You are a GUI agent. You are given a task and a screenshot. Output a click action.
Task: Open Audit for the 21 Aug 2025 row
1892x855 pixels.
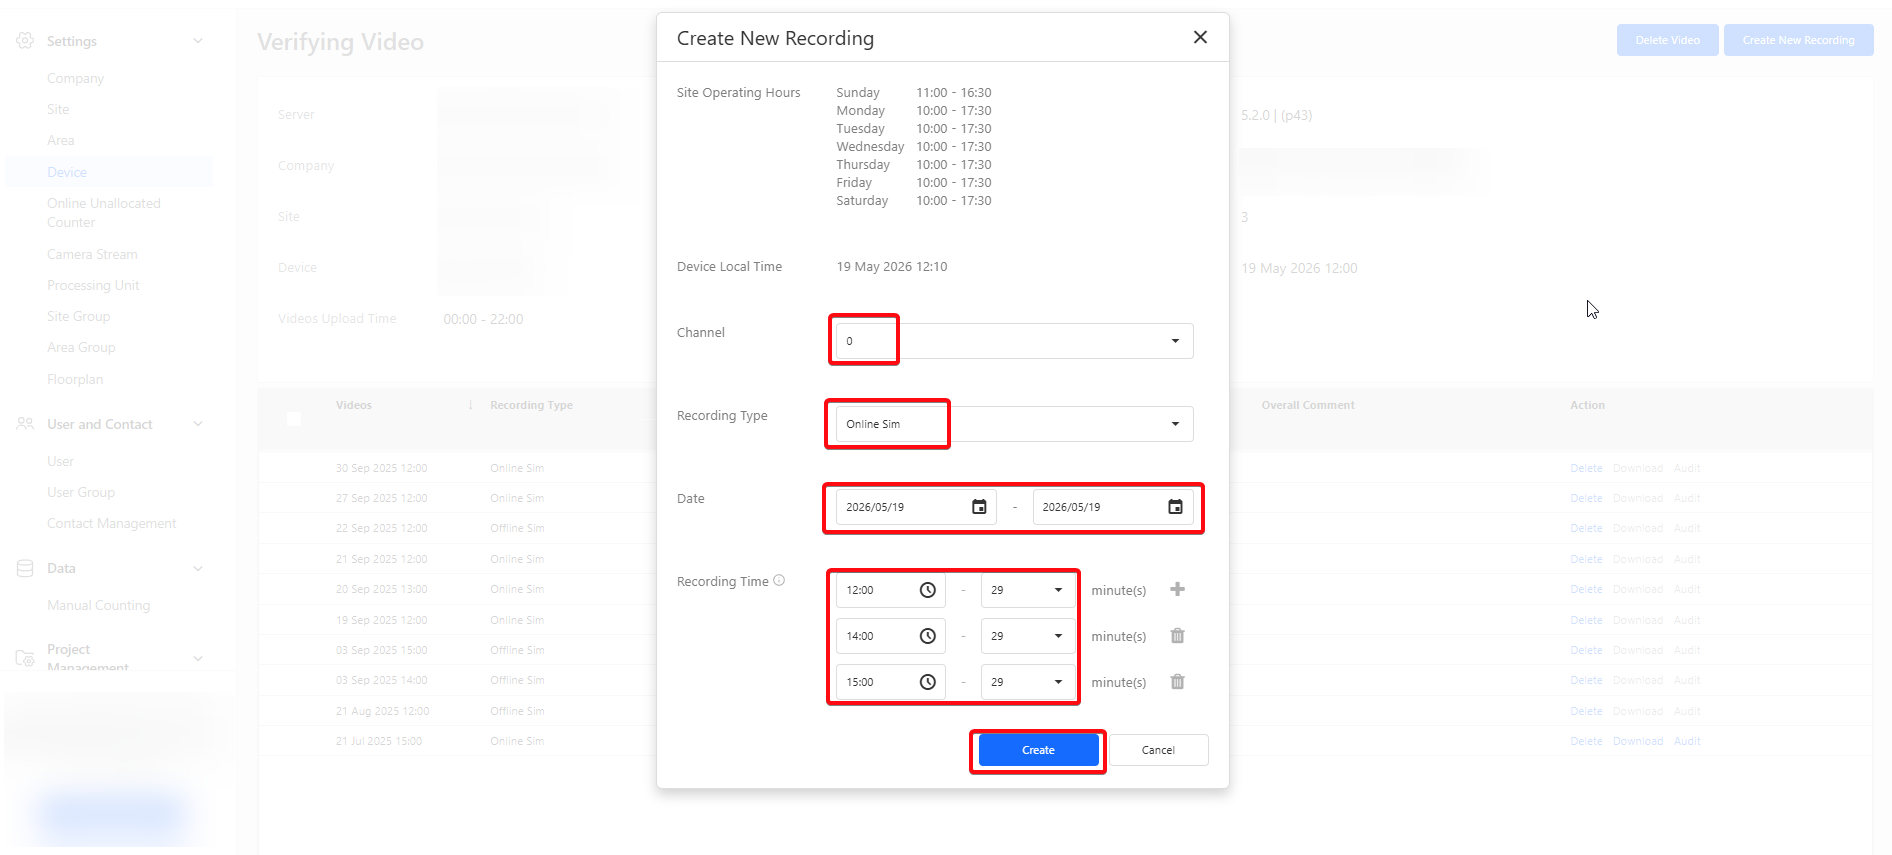click(1687, 711)
